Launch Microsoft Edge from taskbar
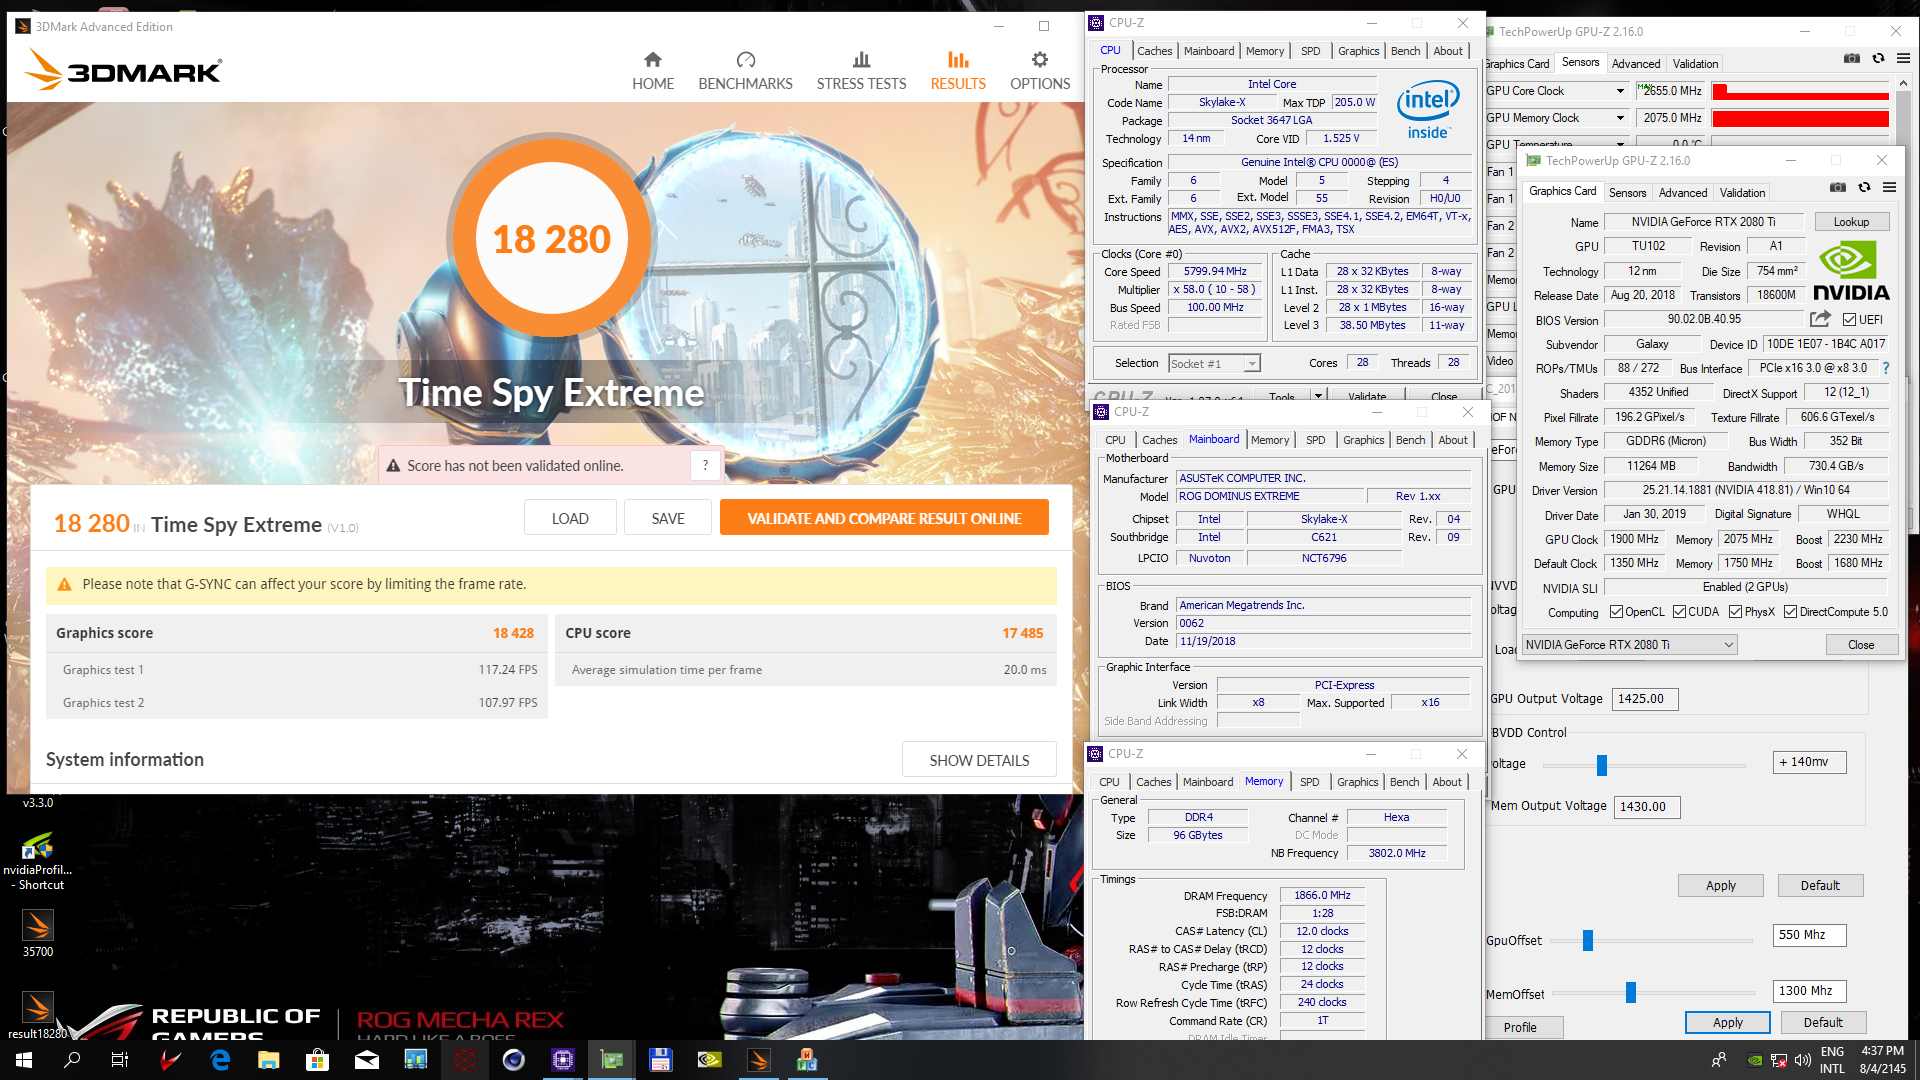1920x1080 pixels. click(220, 1060)
